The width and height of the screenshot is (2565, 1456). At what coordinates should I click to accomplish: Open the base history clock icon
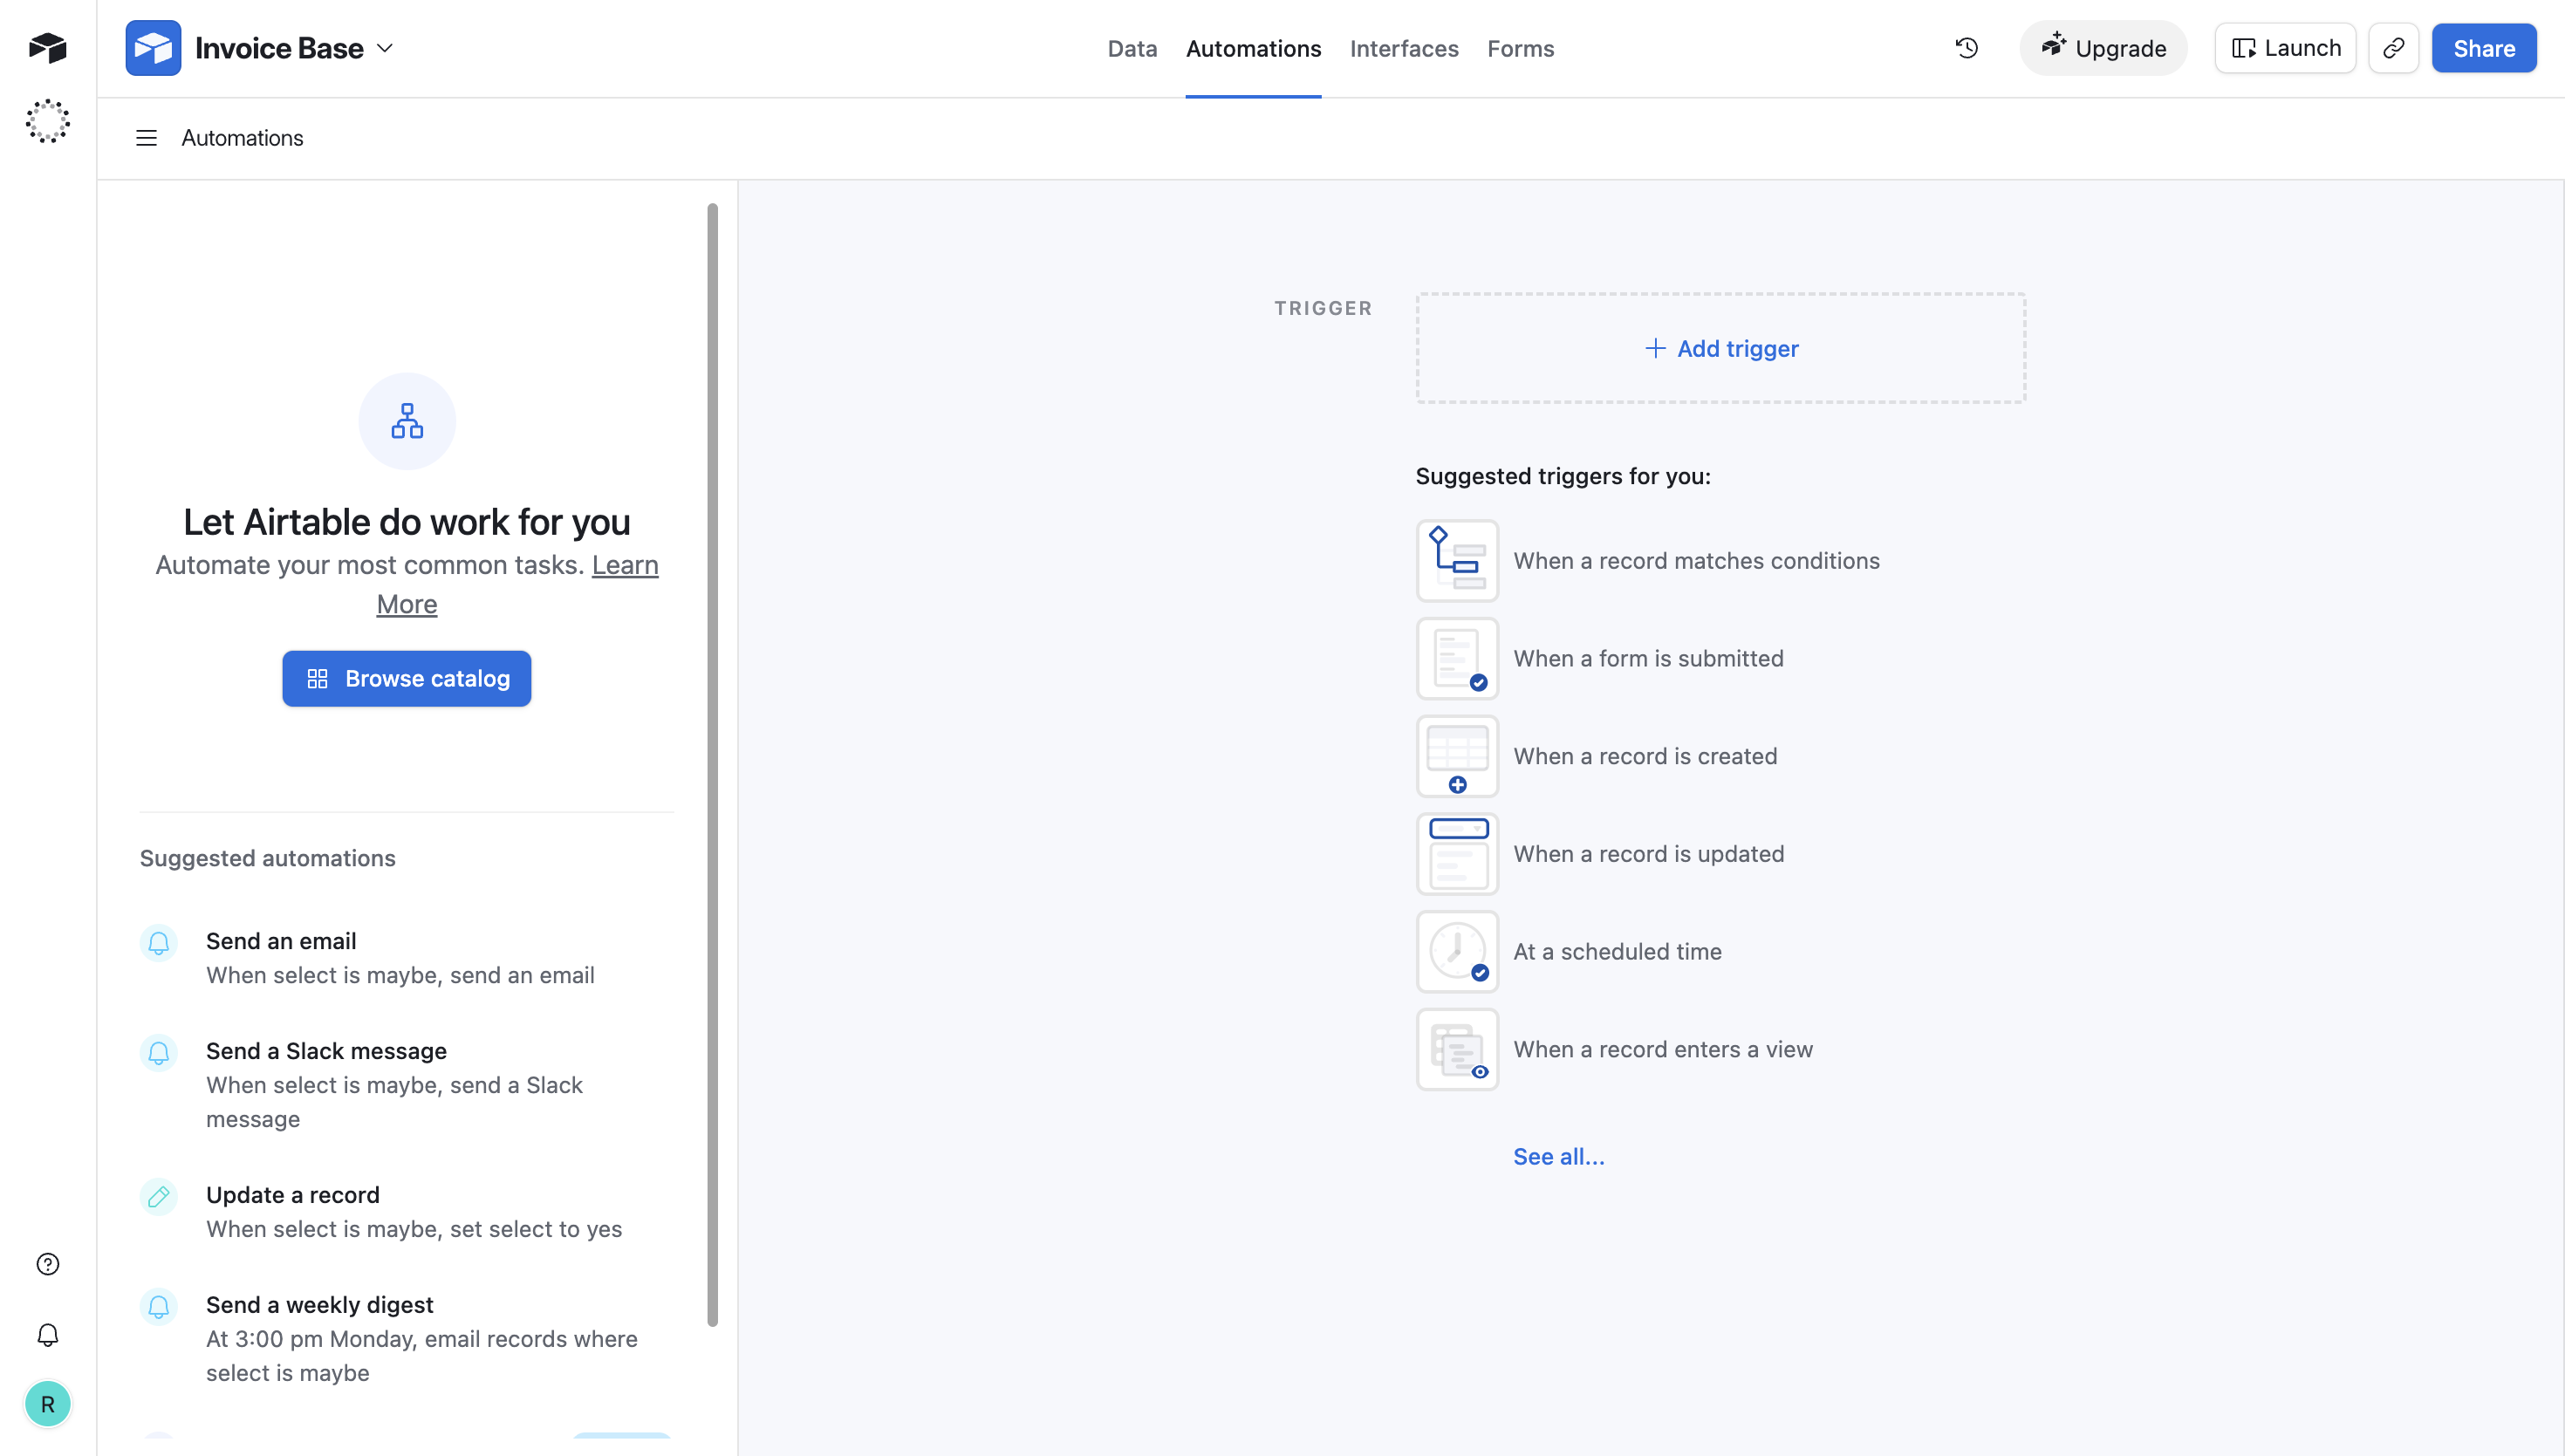(1966, 48)
